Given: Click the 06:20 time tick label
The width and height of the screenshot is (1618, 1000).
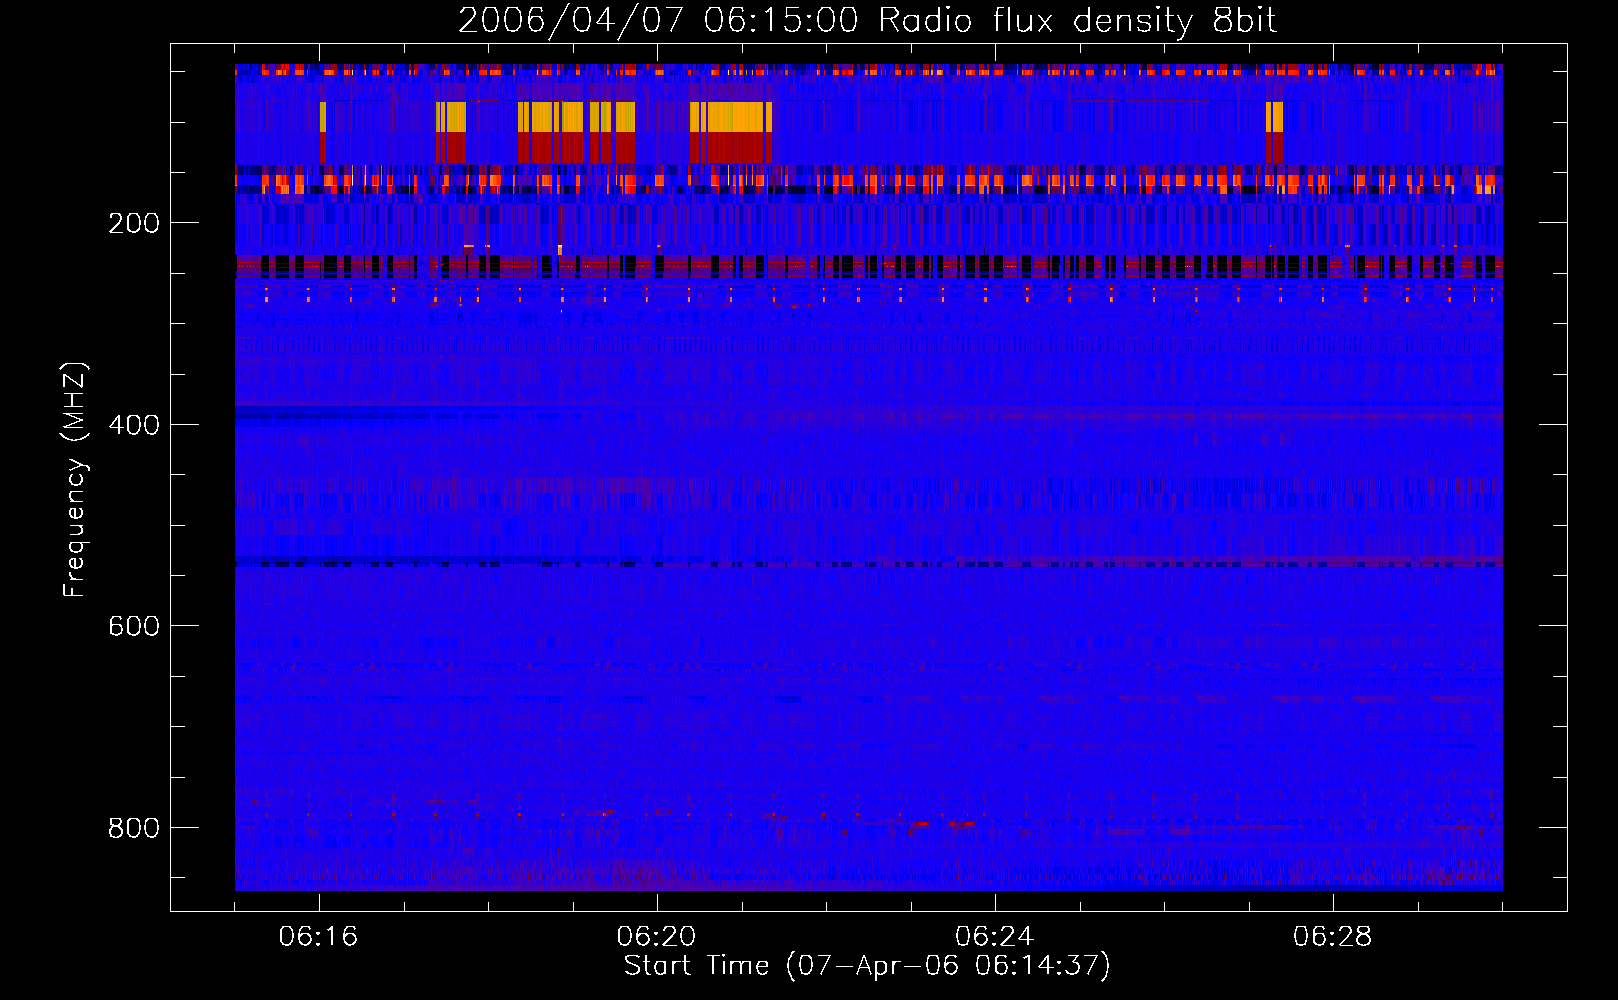Looking at the screenshot, I should pyautogui.click(x=656, y=937).
